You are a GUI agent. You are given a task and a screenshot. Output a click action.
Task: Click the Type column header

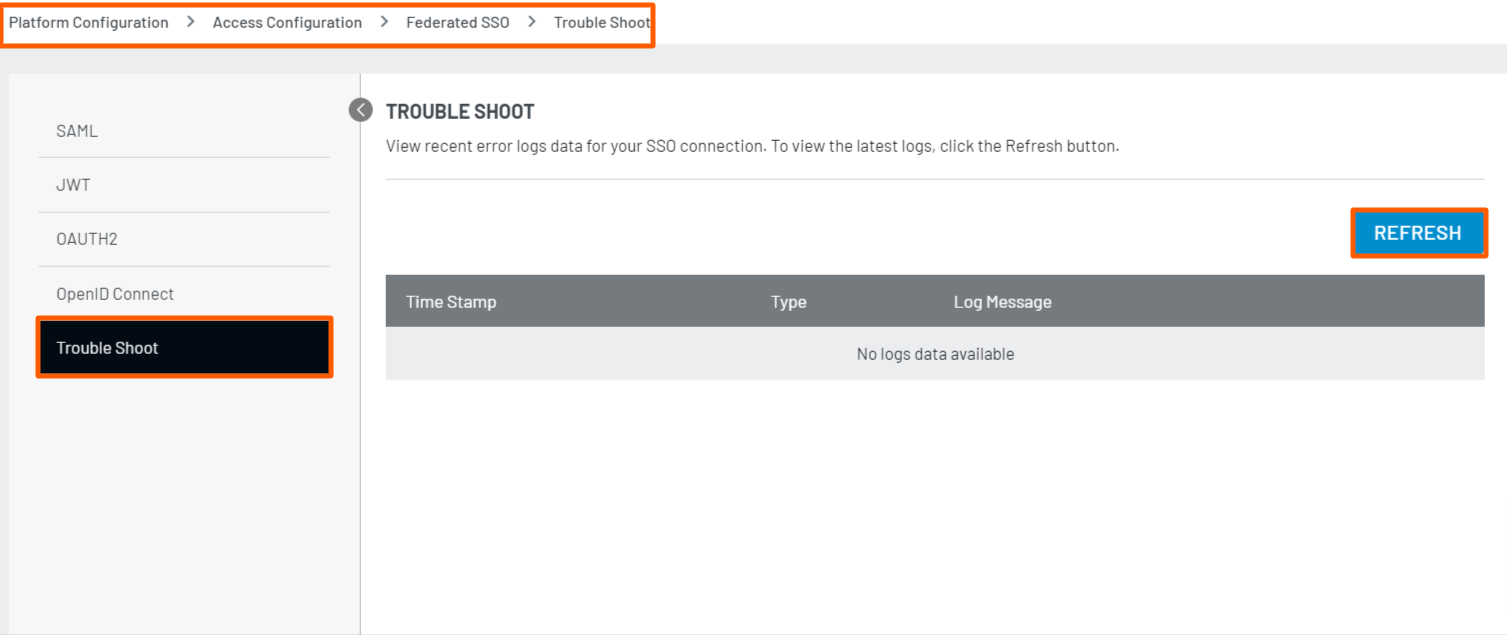click(x=788, y=302)
